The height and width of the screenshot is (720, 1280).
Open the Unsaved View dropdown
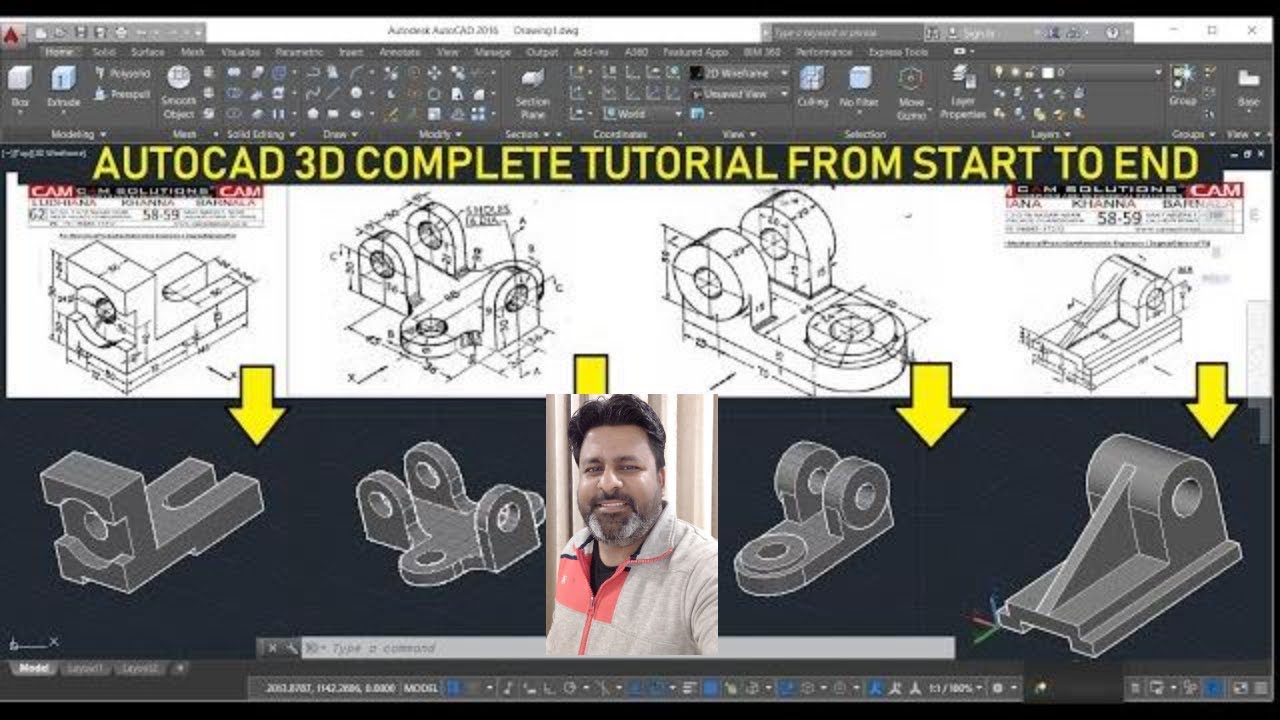(x=738, y=93)
